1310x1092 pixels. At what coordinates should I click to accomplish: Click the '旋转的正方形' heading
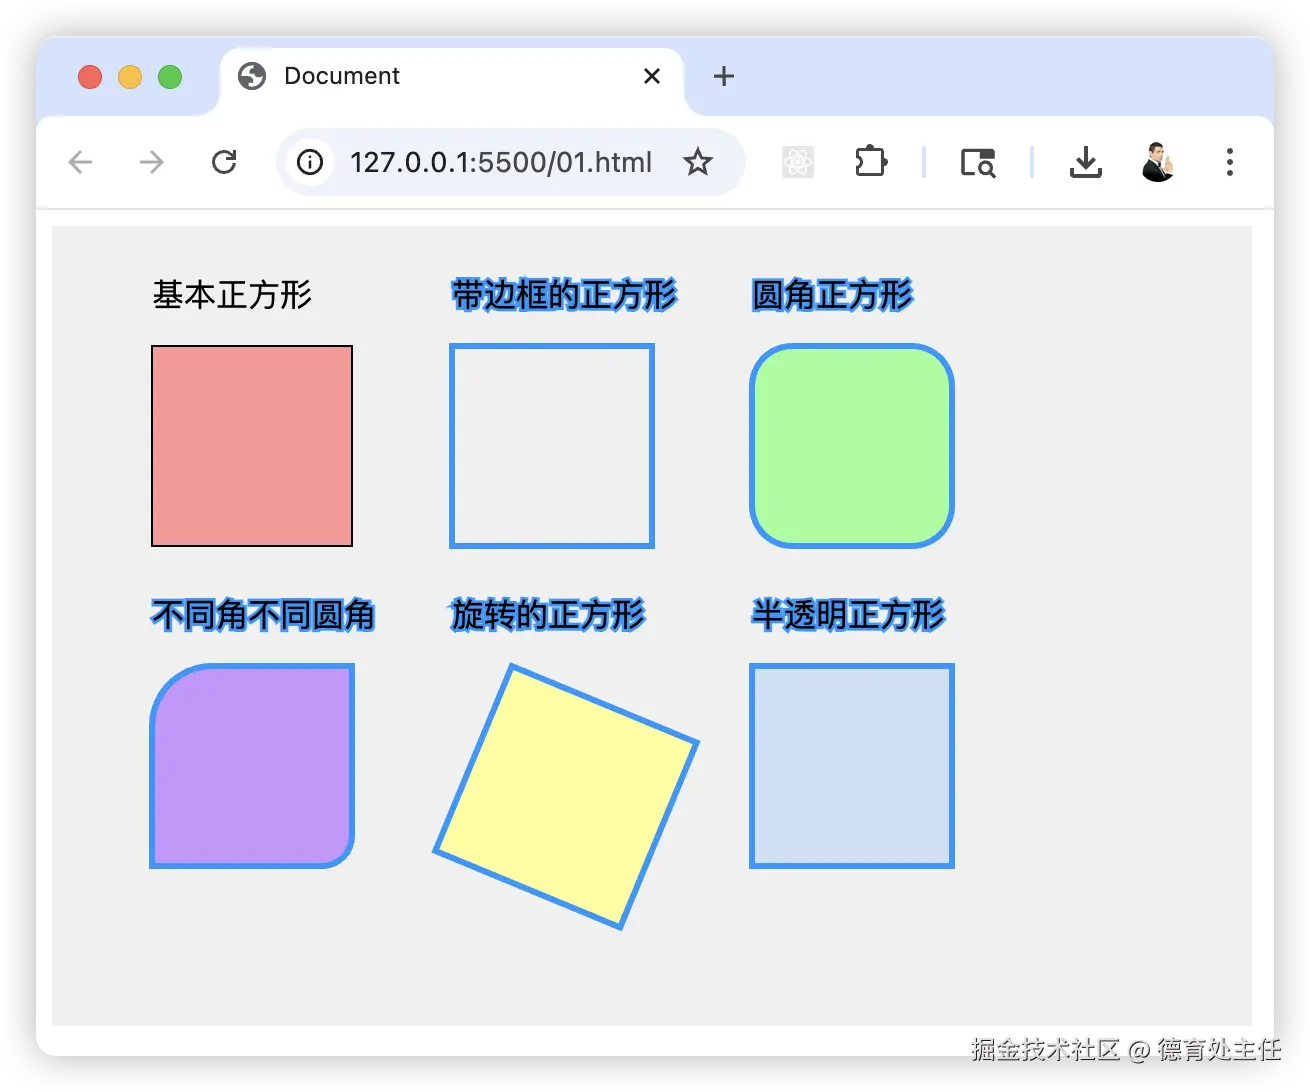pos(548,615)
